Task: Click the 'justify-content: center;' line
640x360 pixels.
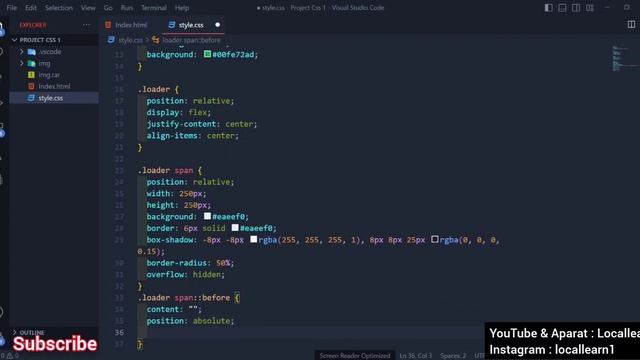Action: pyautogui.click(x=202, y=124)
